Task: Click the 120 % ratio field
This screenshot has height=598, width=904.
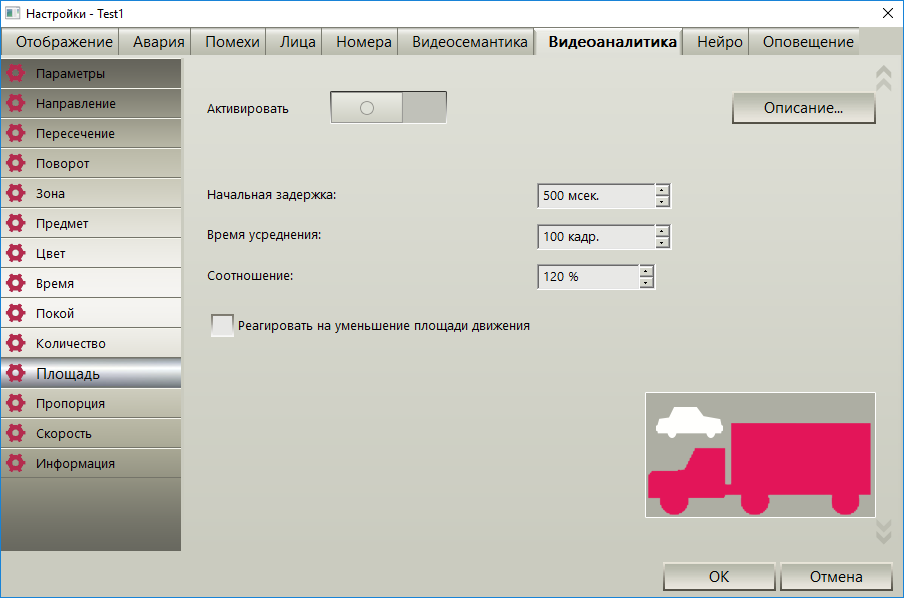Action: [x=588, y=277]
